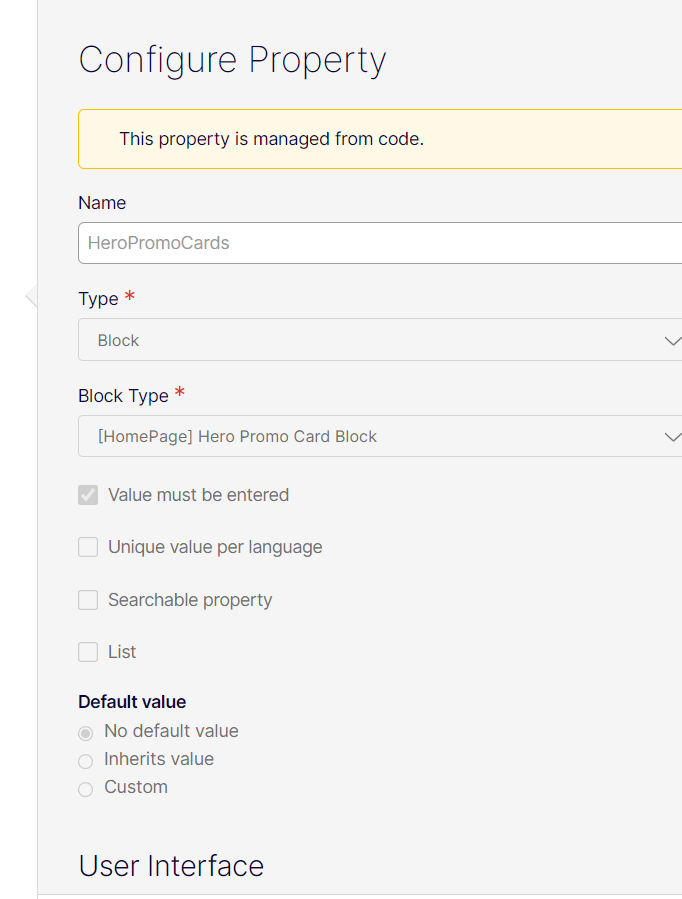Click the managed from code notice

coord(271,139)
